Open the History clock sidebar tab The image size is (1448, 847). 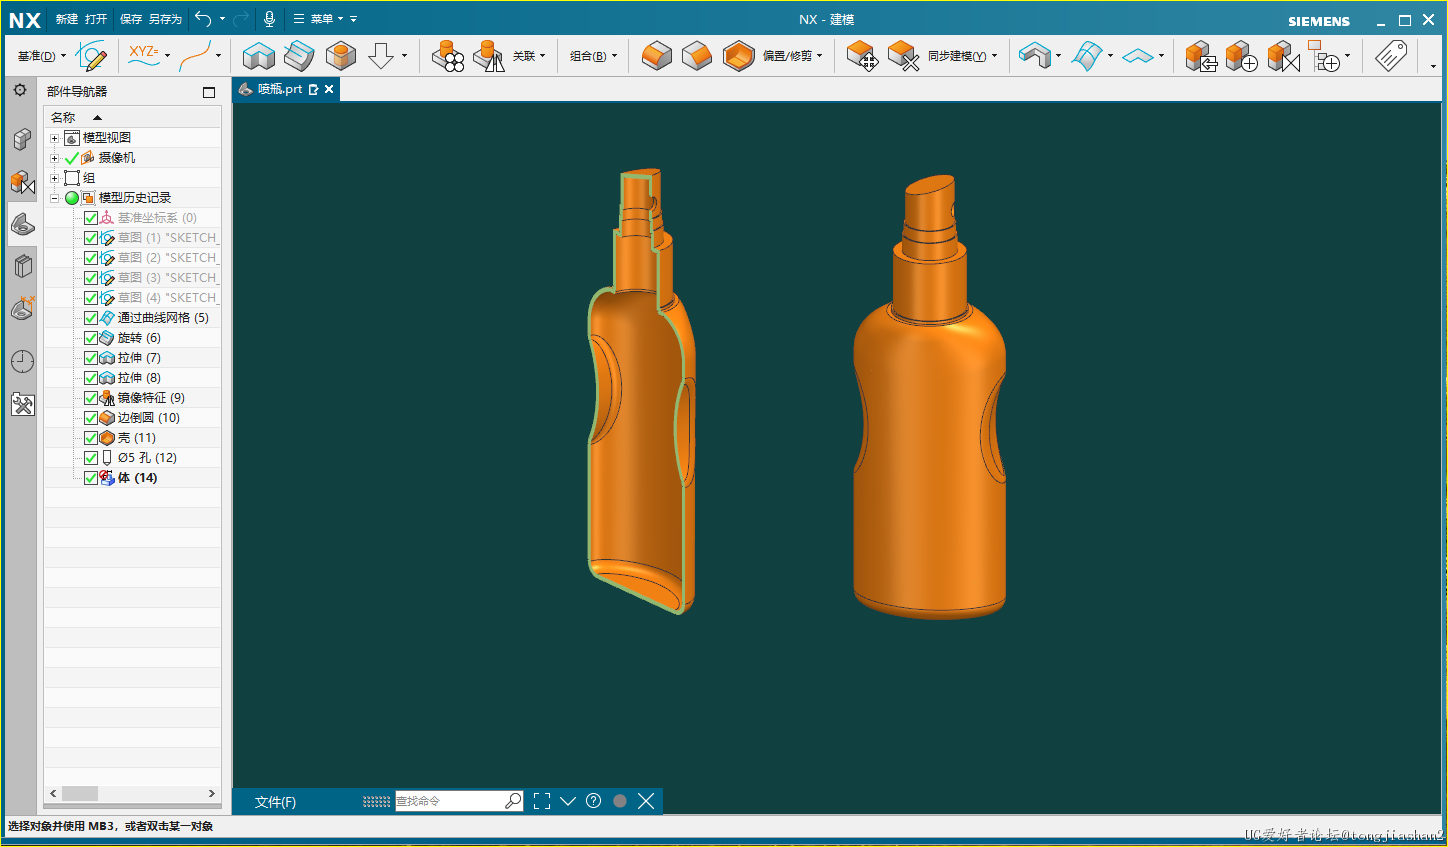(x=22, y=361)
